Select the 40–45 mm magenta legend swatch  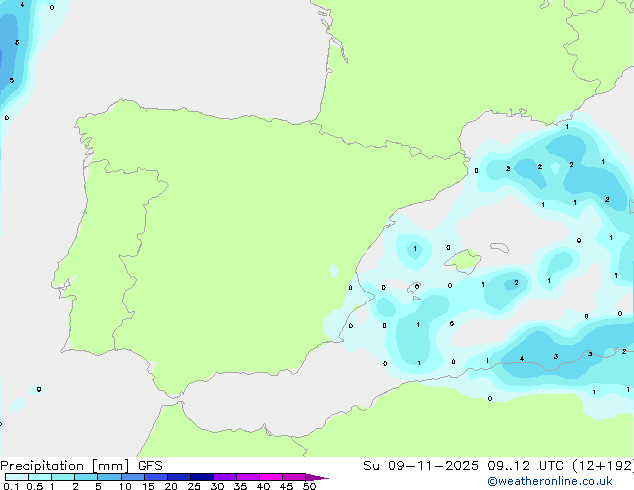[x=271, y=477]
